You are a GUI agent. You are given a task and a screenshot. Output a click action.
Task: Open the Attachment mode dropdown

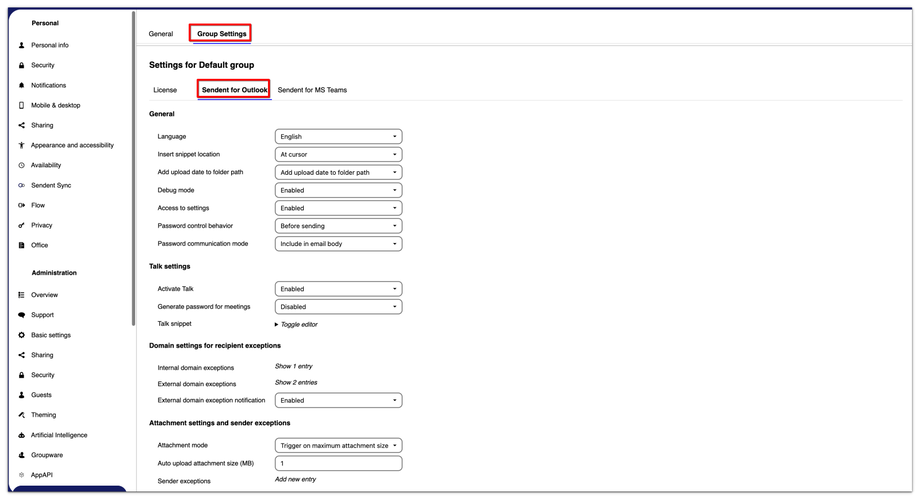(x=339, y=445)
